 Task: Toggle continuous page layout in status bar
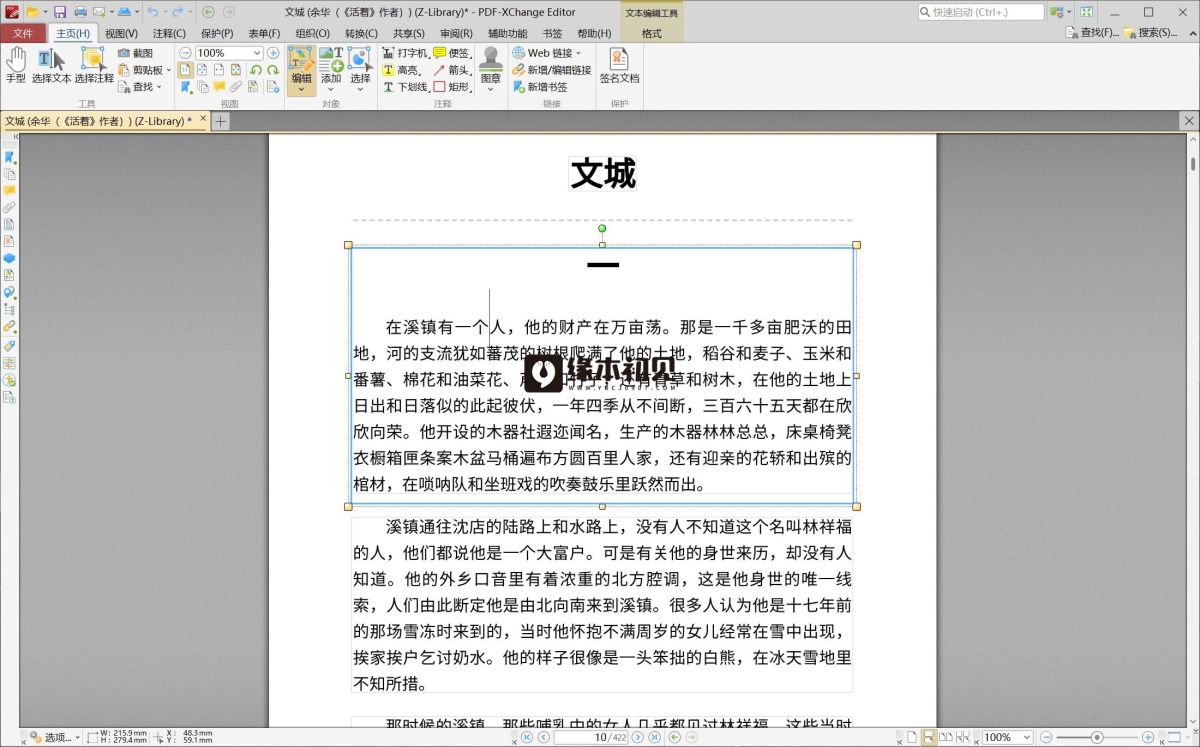[928, 737]
